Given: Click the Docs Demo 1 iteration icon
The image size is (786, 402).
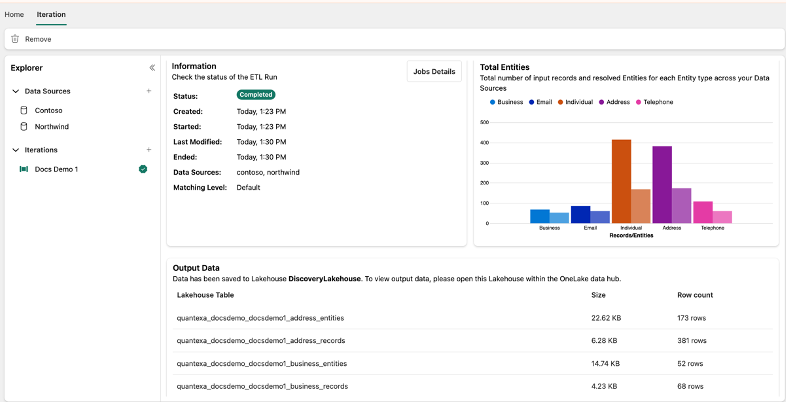Looking at the screenshot, I should [24, 169].
